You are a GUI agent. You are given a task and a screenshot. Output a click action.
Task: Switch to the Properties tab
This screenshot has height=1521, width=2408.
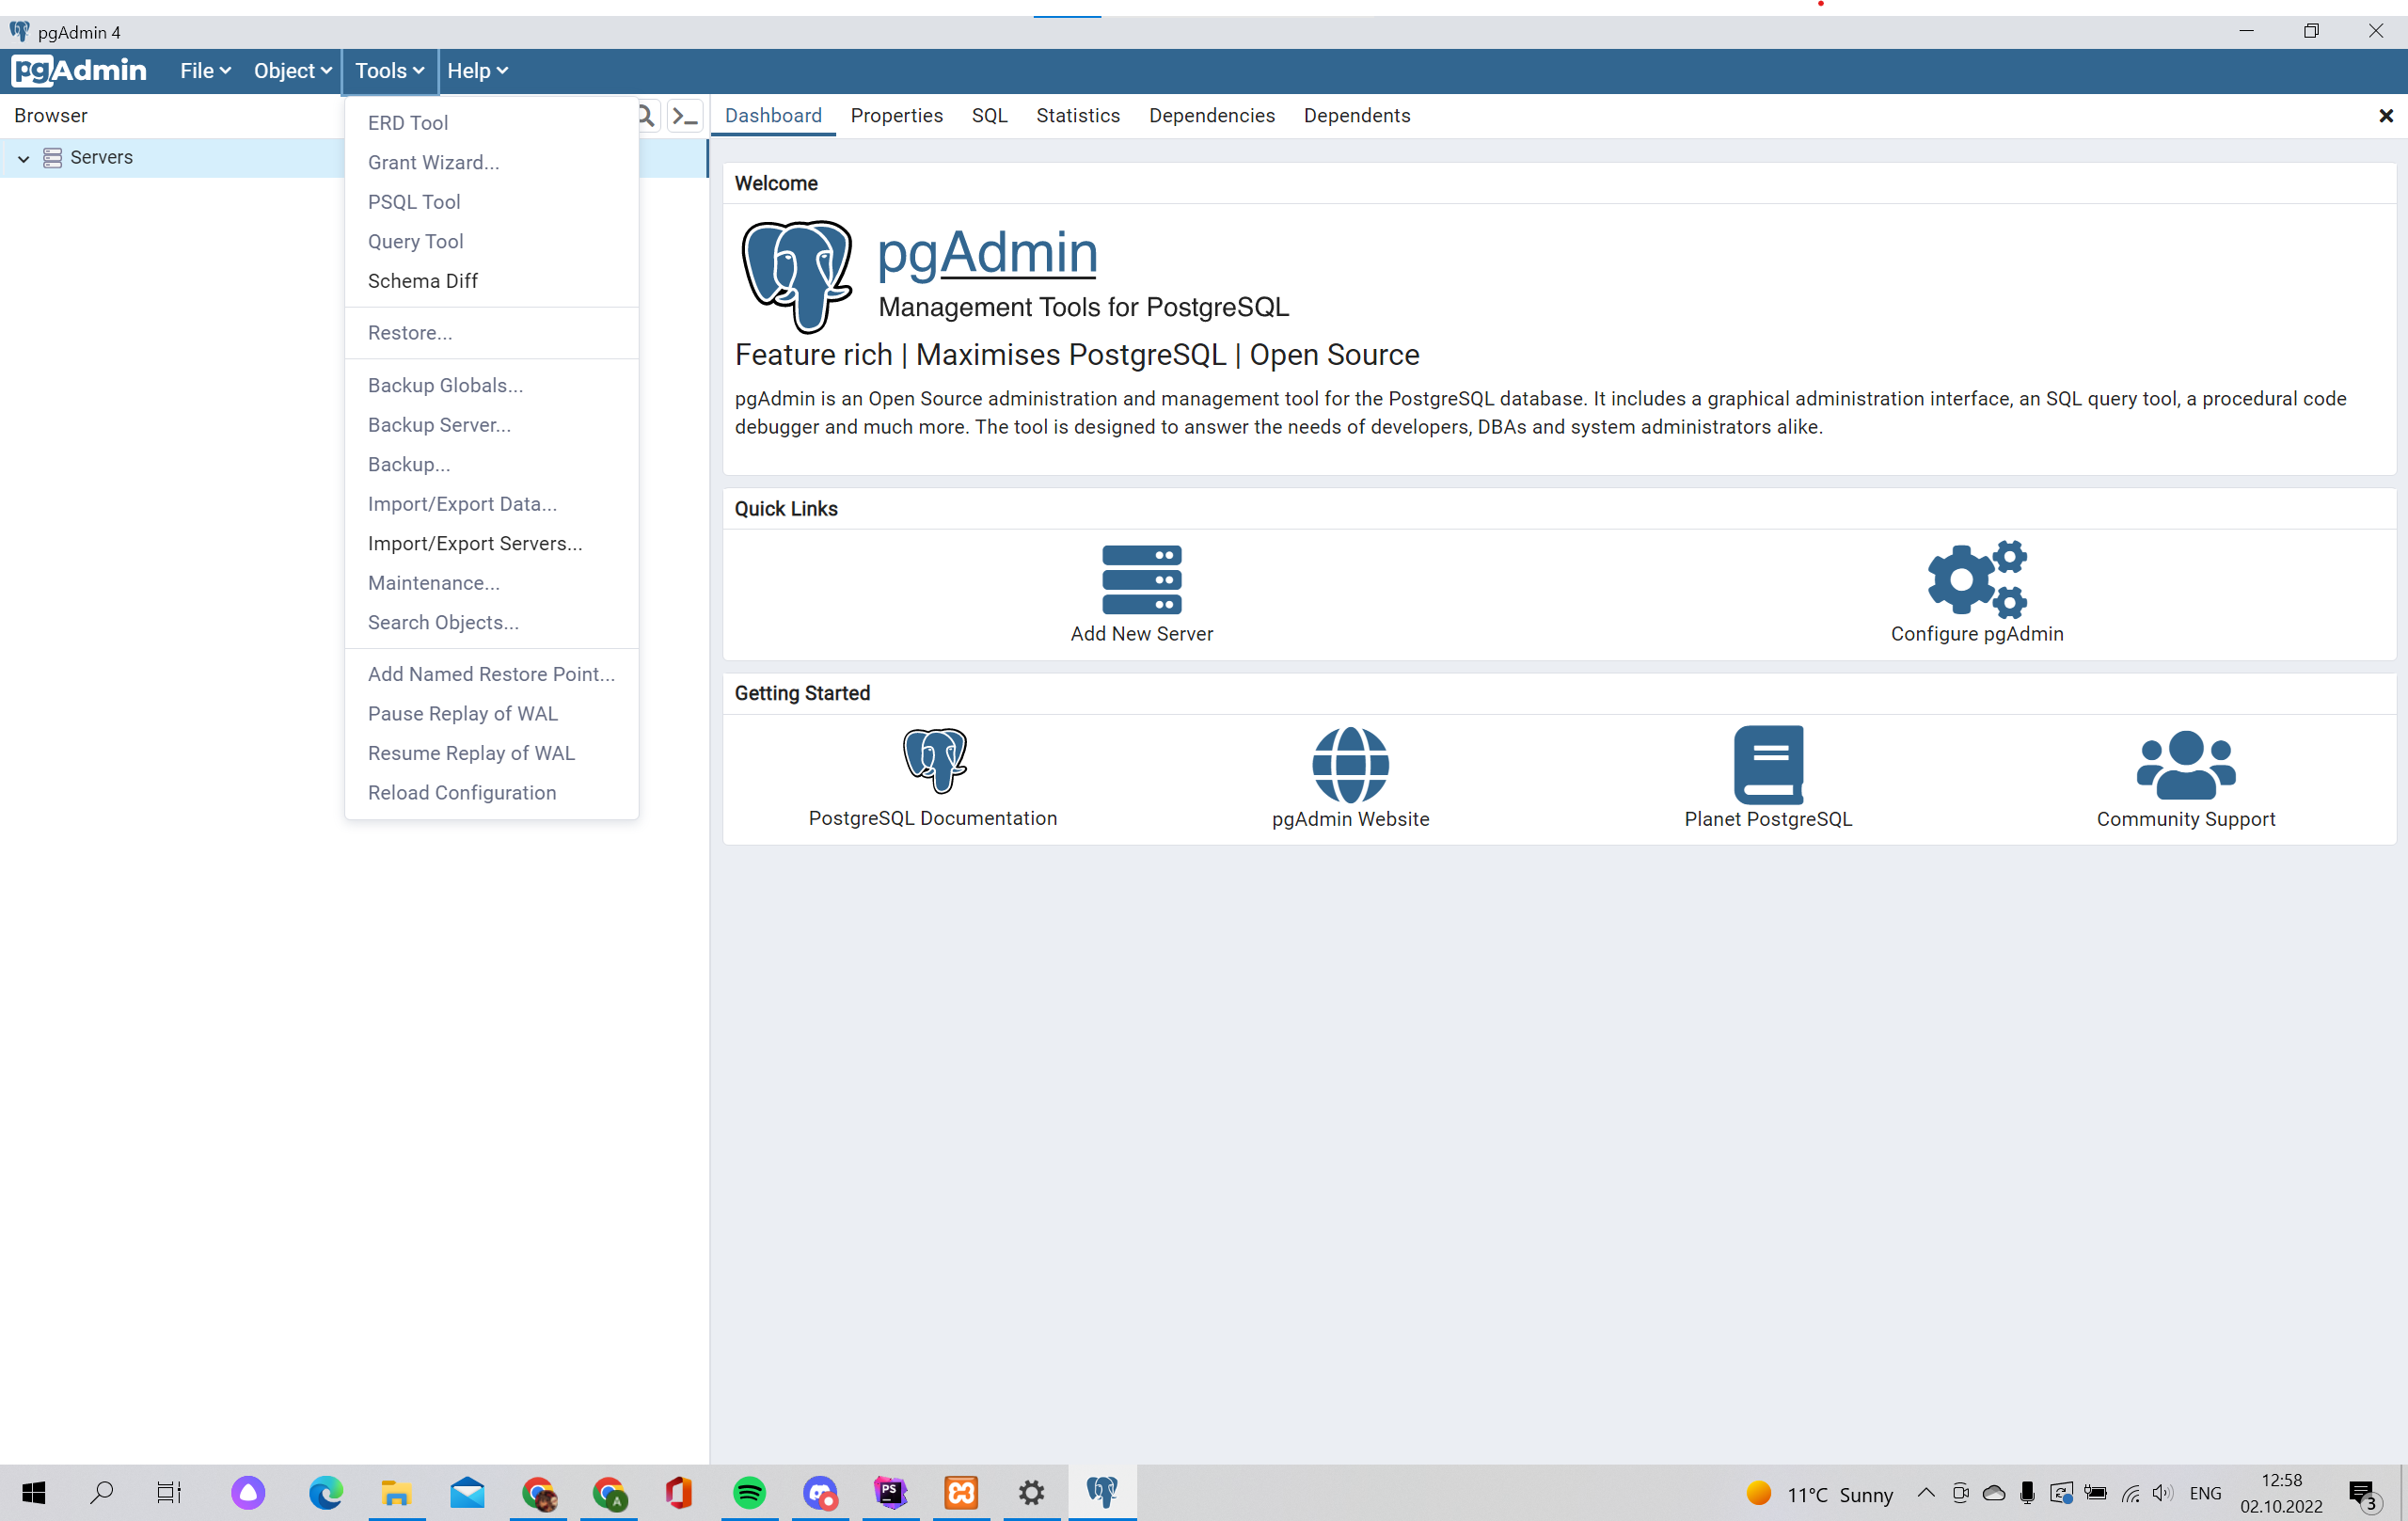[x=896, y=116]
